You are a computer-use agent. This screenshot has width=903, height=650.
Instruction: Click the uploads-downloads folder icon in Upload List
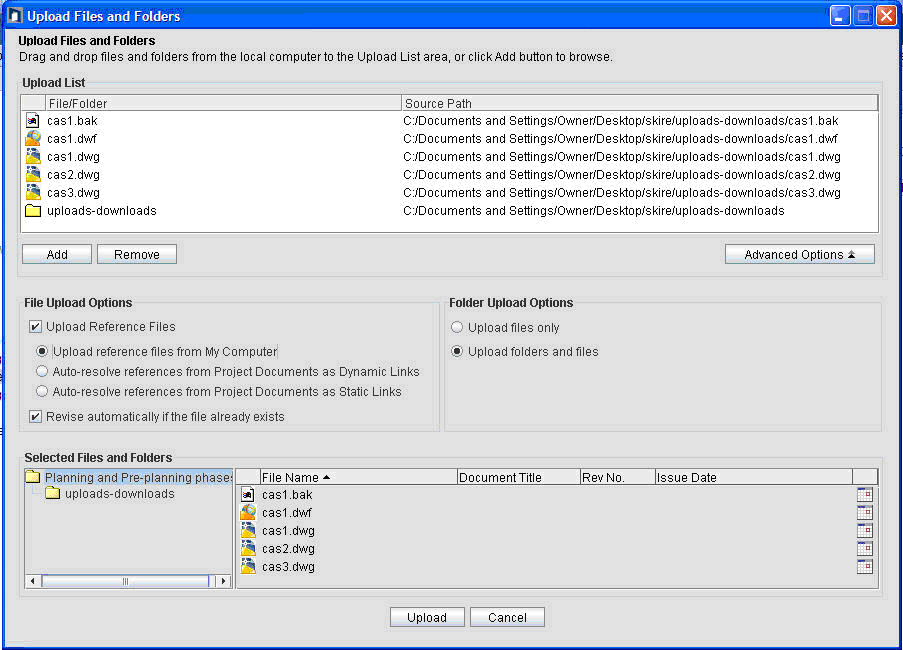(x=32, y=210)
